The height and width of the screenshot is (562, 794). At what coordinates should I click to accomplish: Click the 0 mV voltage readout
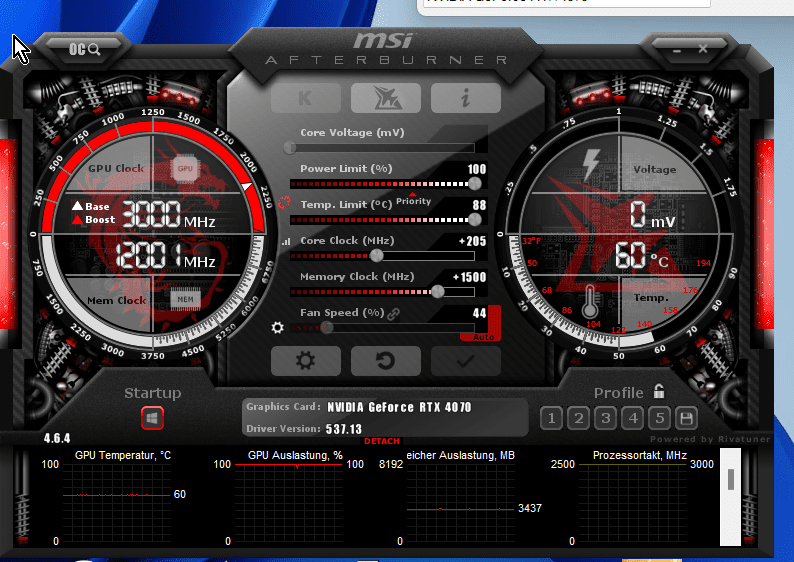point(652,215)
